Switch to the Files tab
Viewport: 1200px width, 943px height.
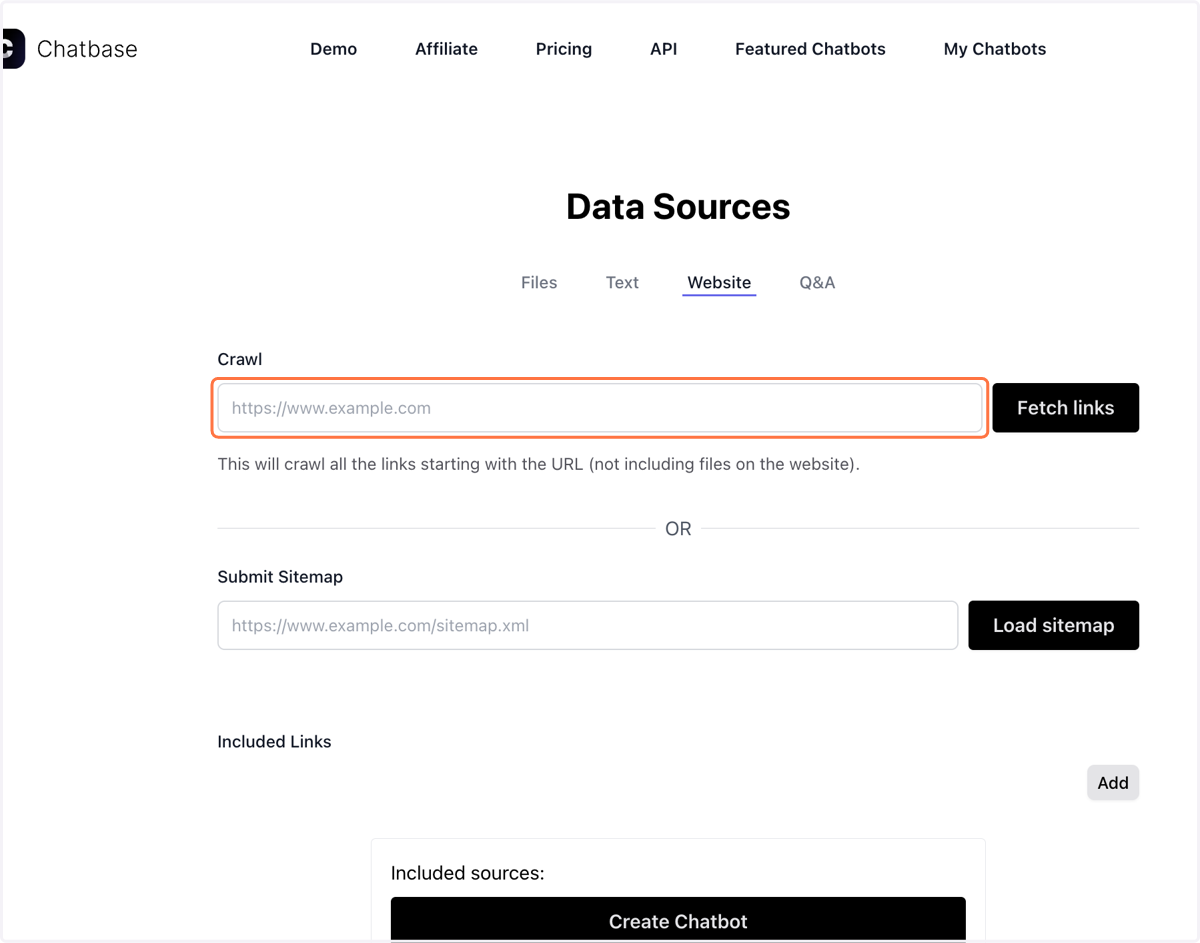point(539,283)
